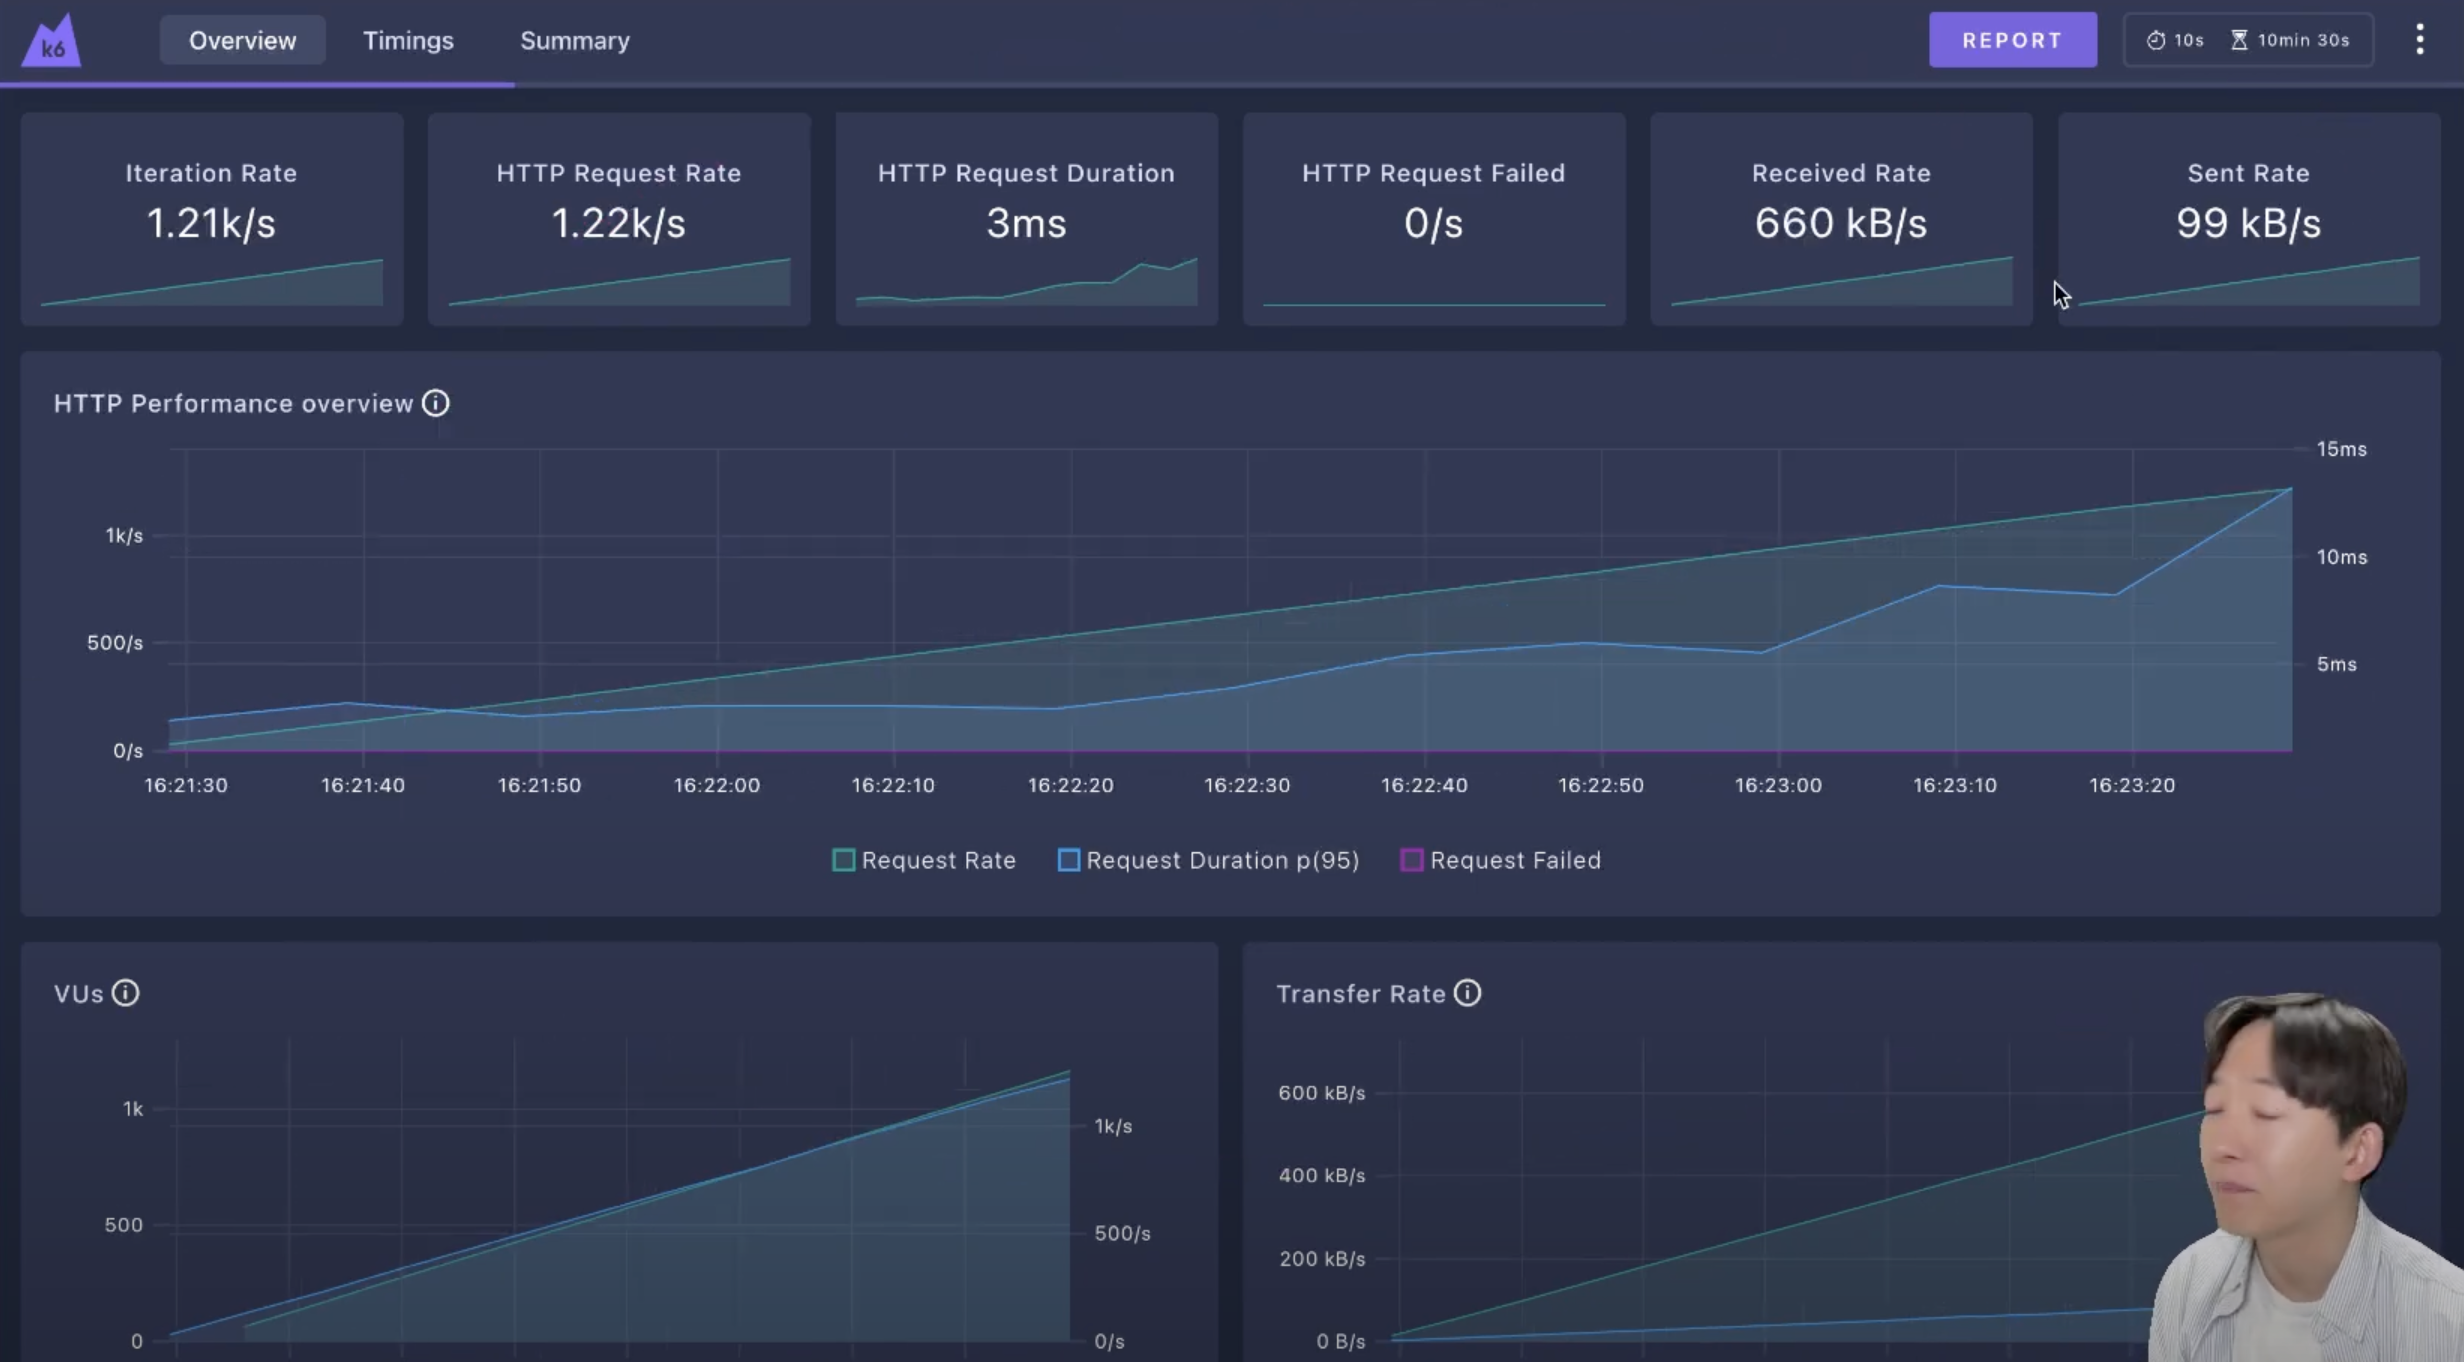Screen dimensions: 2464x1362
Task: Click the Iteration Rate stat card
Action: [x=211, y=219]
